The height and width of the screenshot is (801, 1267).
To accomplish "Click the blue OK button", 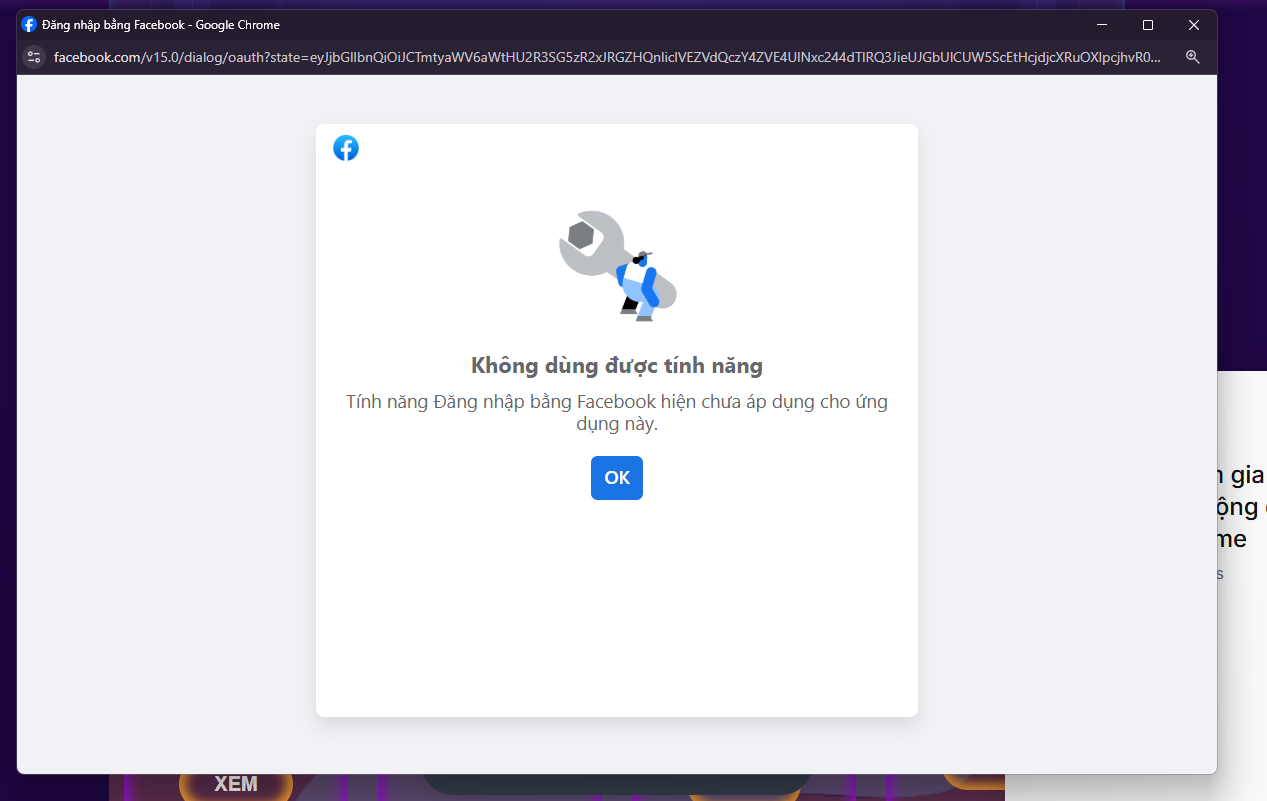I will pyautogui.click(x=617, y=478).
